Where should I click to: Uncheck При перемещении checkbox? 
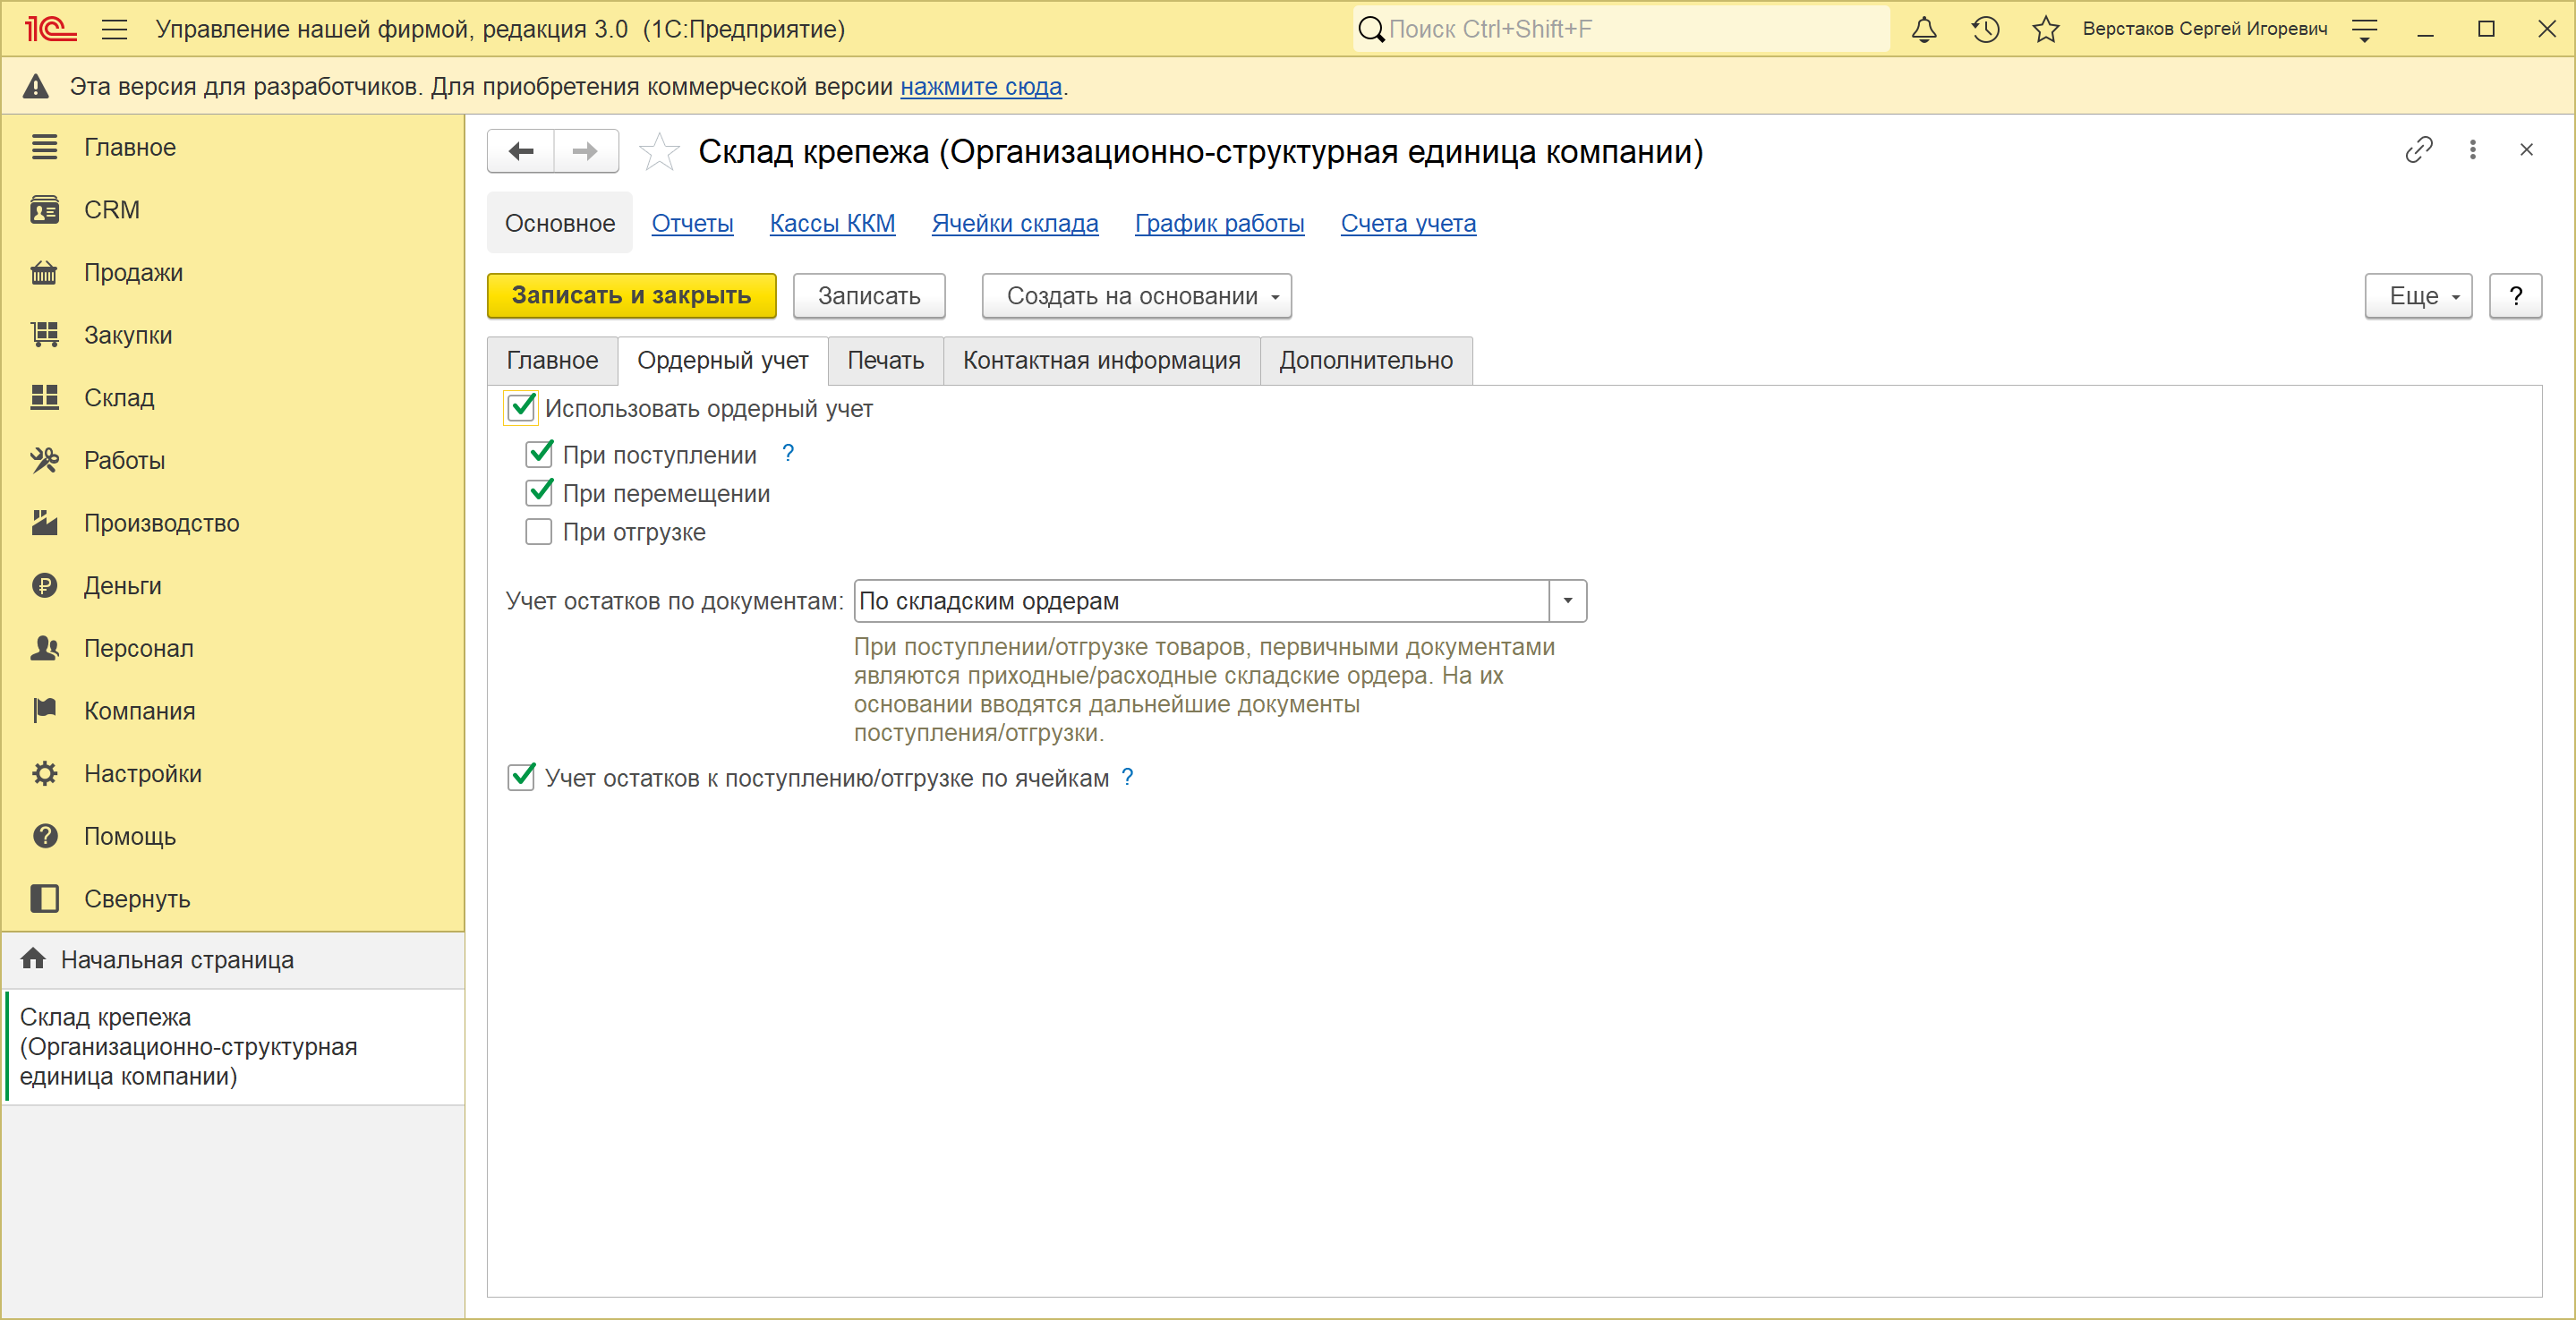tap(539, 492)
